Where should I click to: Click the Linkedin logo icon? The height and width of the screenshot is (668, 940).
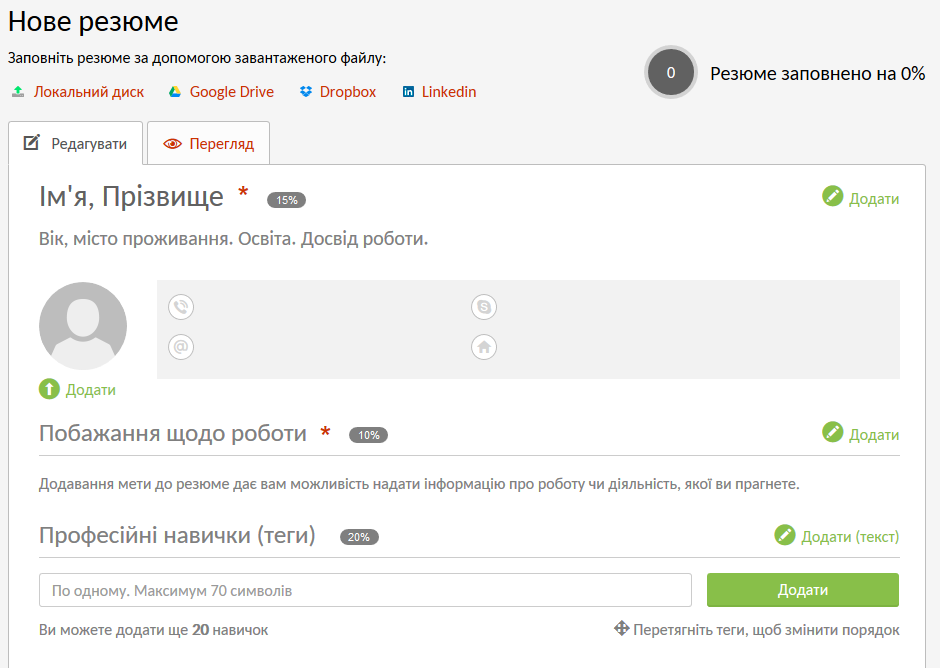[x=408, y=92]
